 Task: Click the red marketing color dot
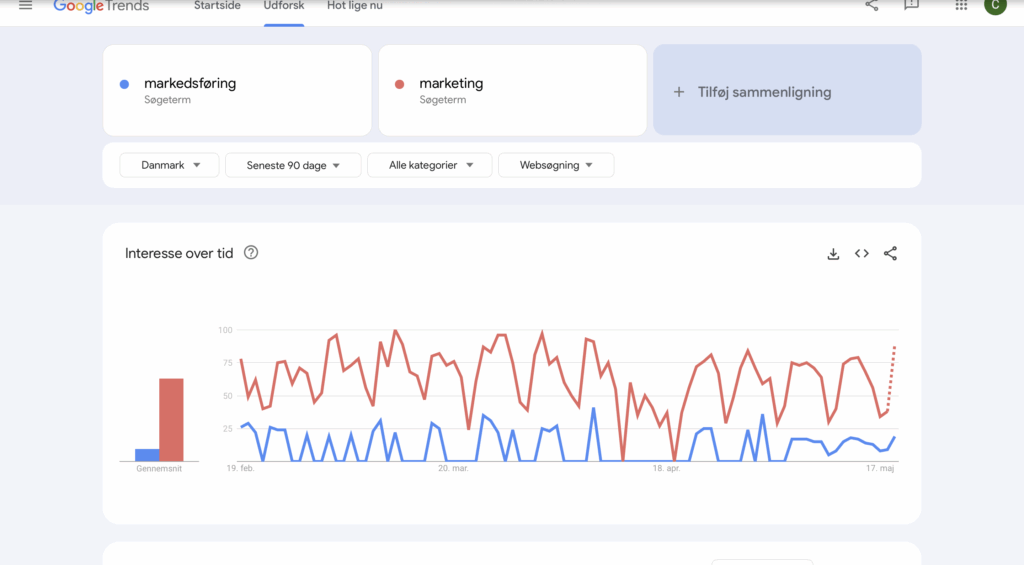tap(399, 84)
